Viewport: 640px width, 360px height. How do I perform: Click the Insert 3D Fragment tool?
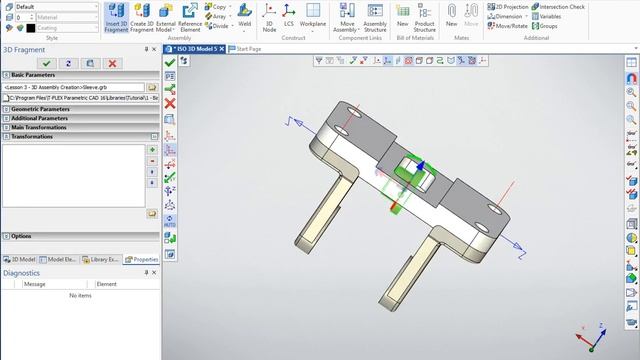(x=116, y=18)
